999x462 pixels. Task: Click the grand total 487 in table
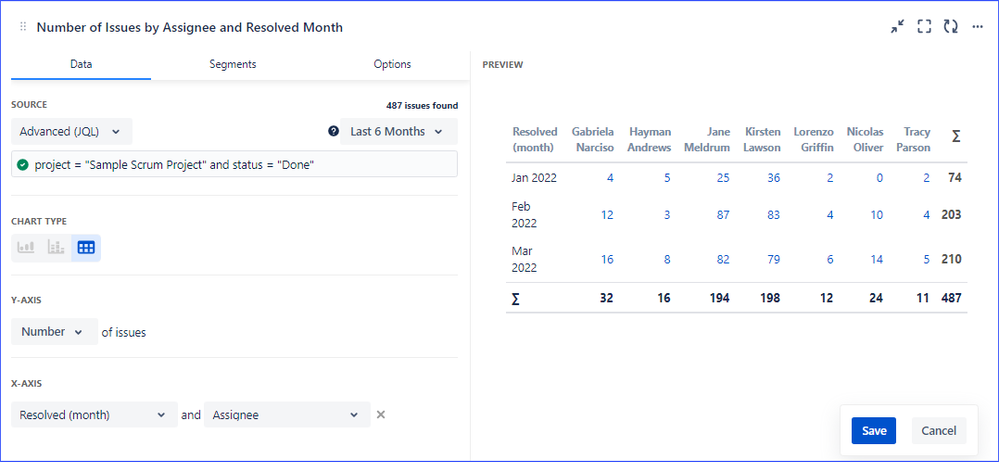pyautogui.click(x=951, y=298)
